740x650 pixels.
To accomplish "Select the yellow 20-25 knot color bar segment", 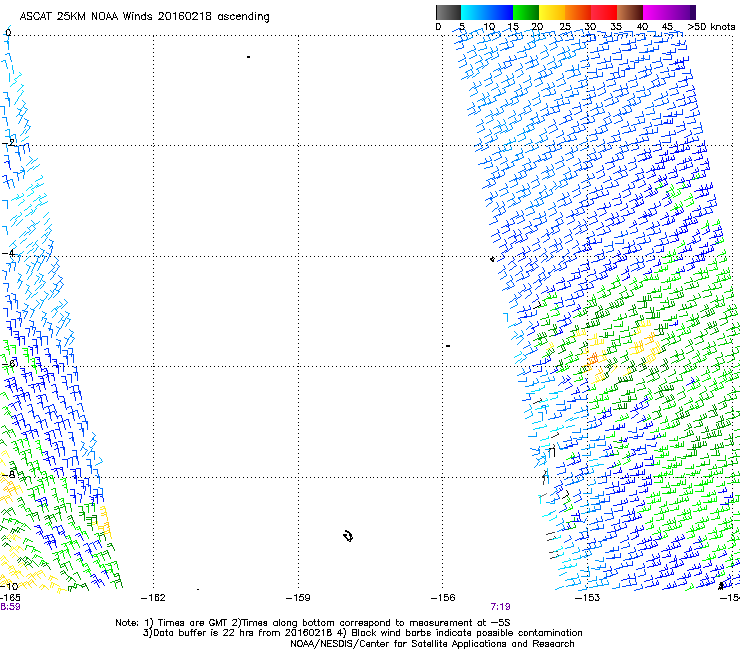I will point(552,12).
